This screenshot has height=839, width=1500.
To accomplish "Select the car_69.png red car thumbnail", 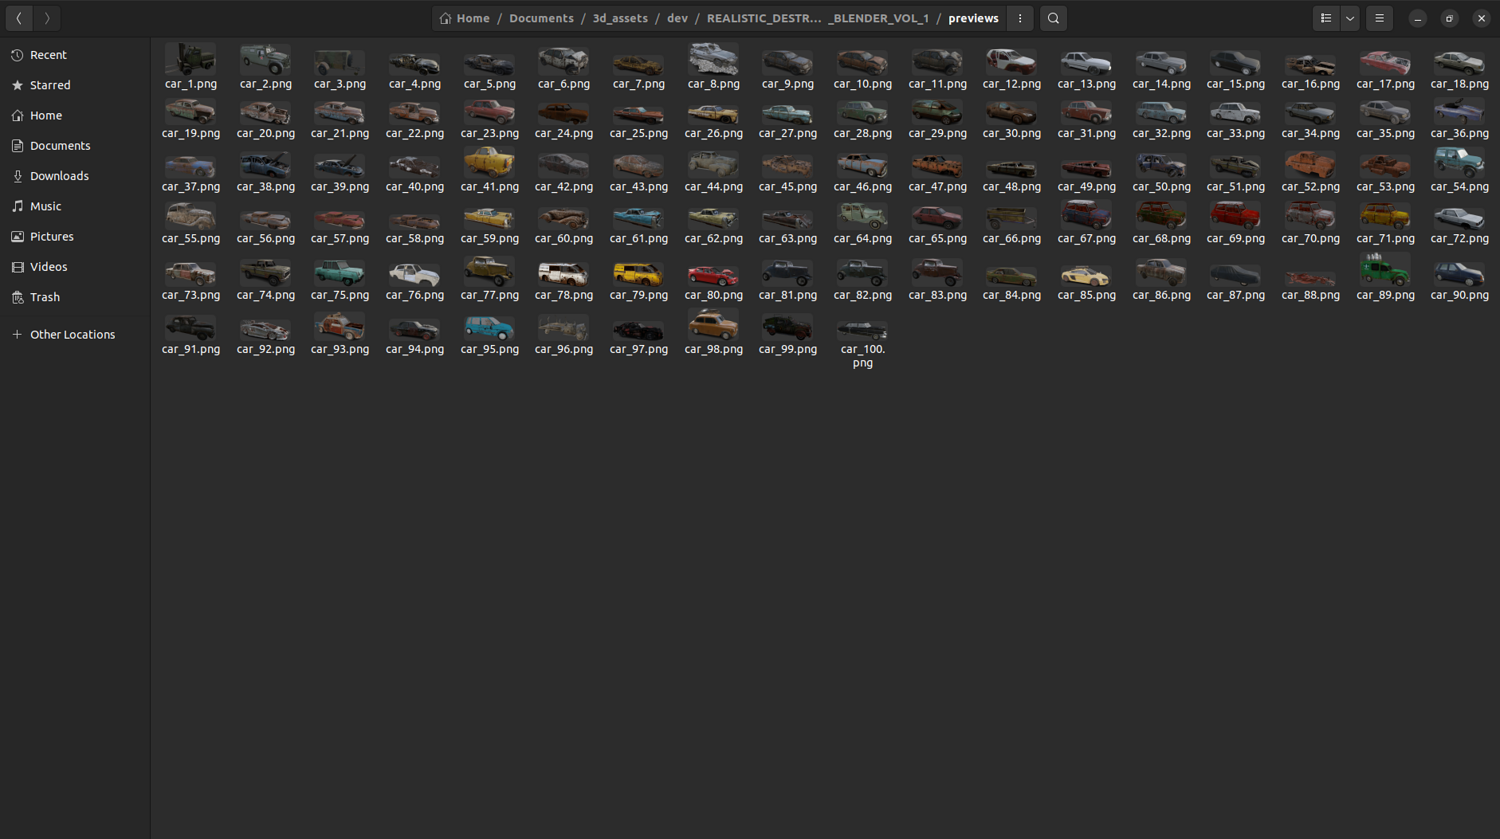I will (1235, 215).
